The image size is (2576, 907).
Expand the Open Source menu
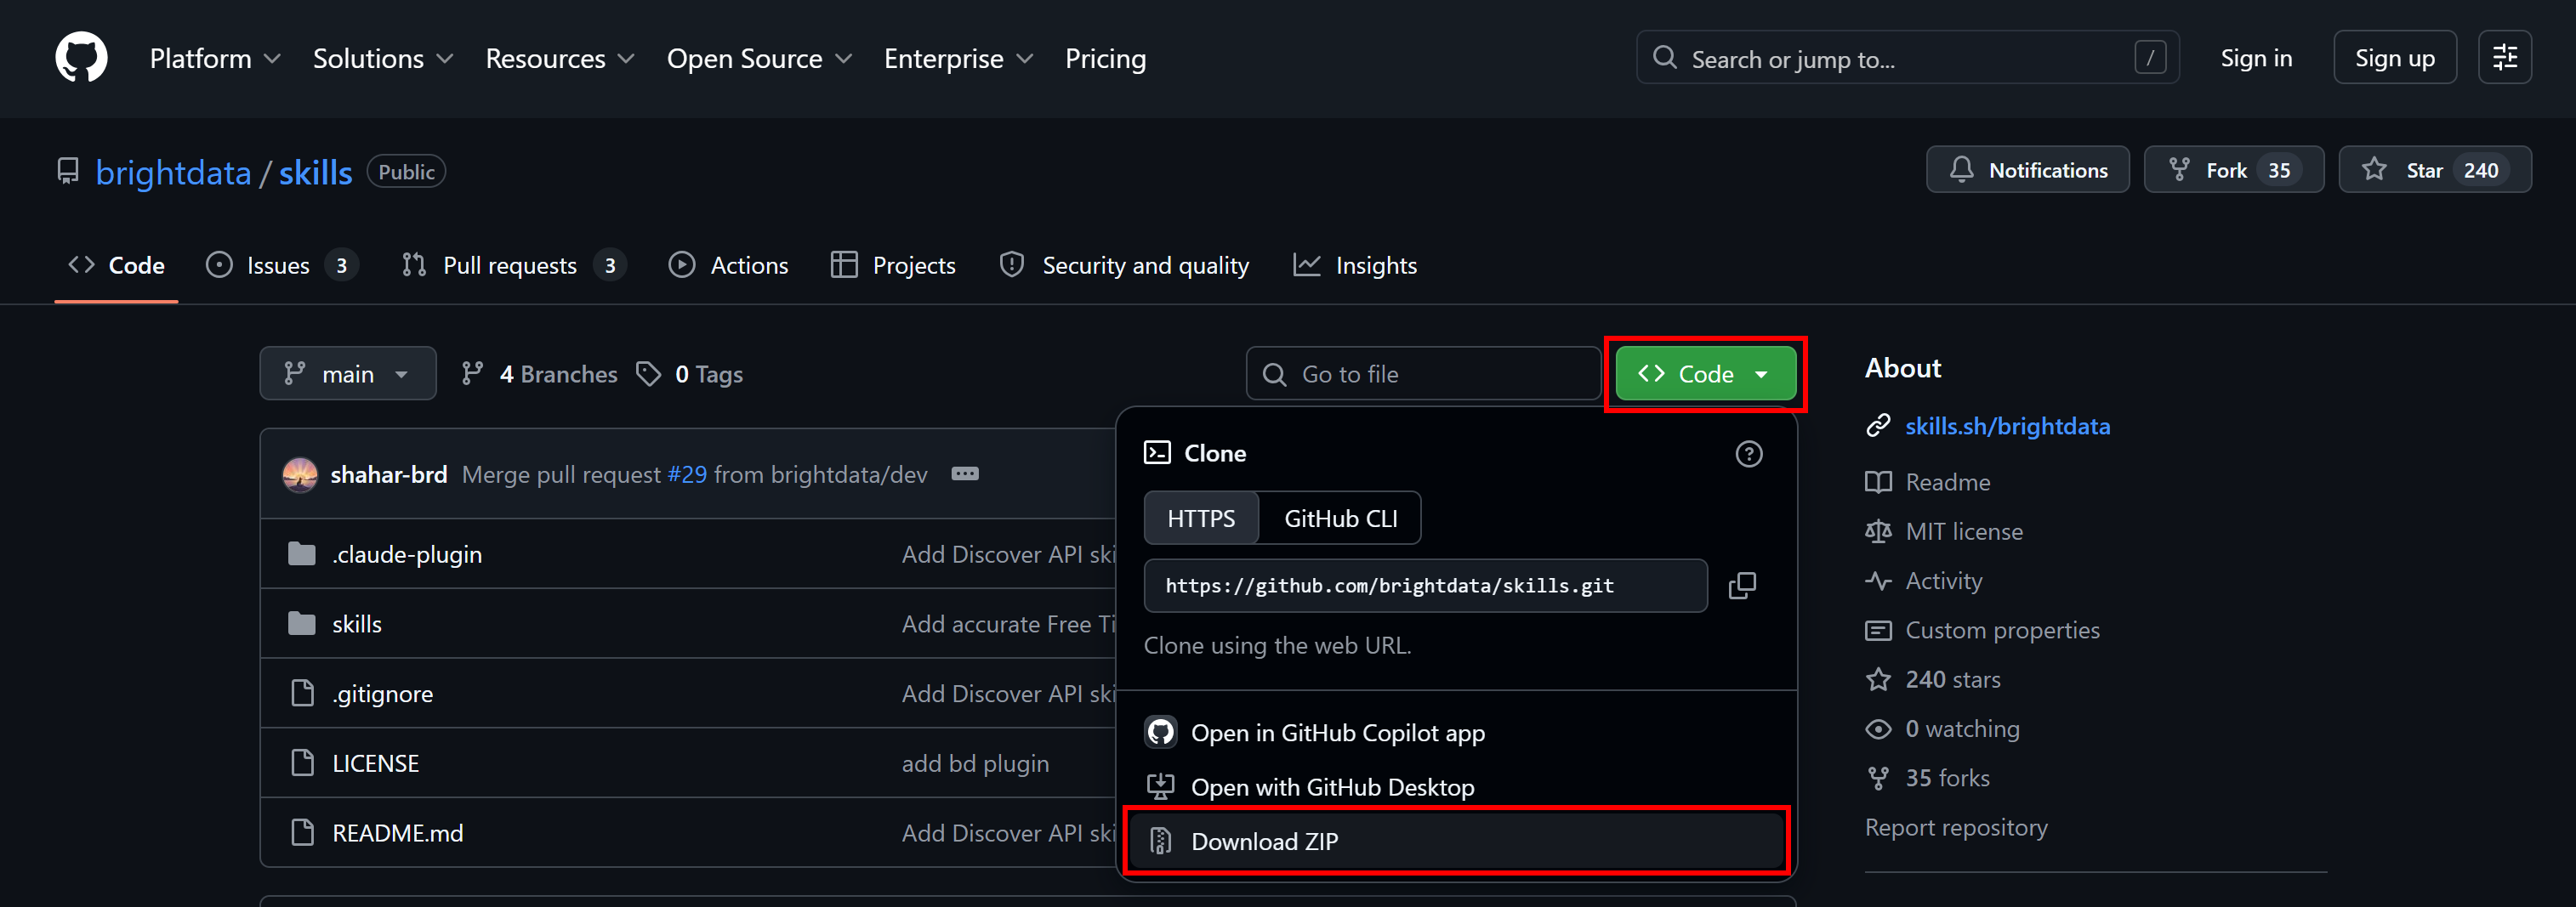(759, 58)
